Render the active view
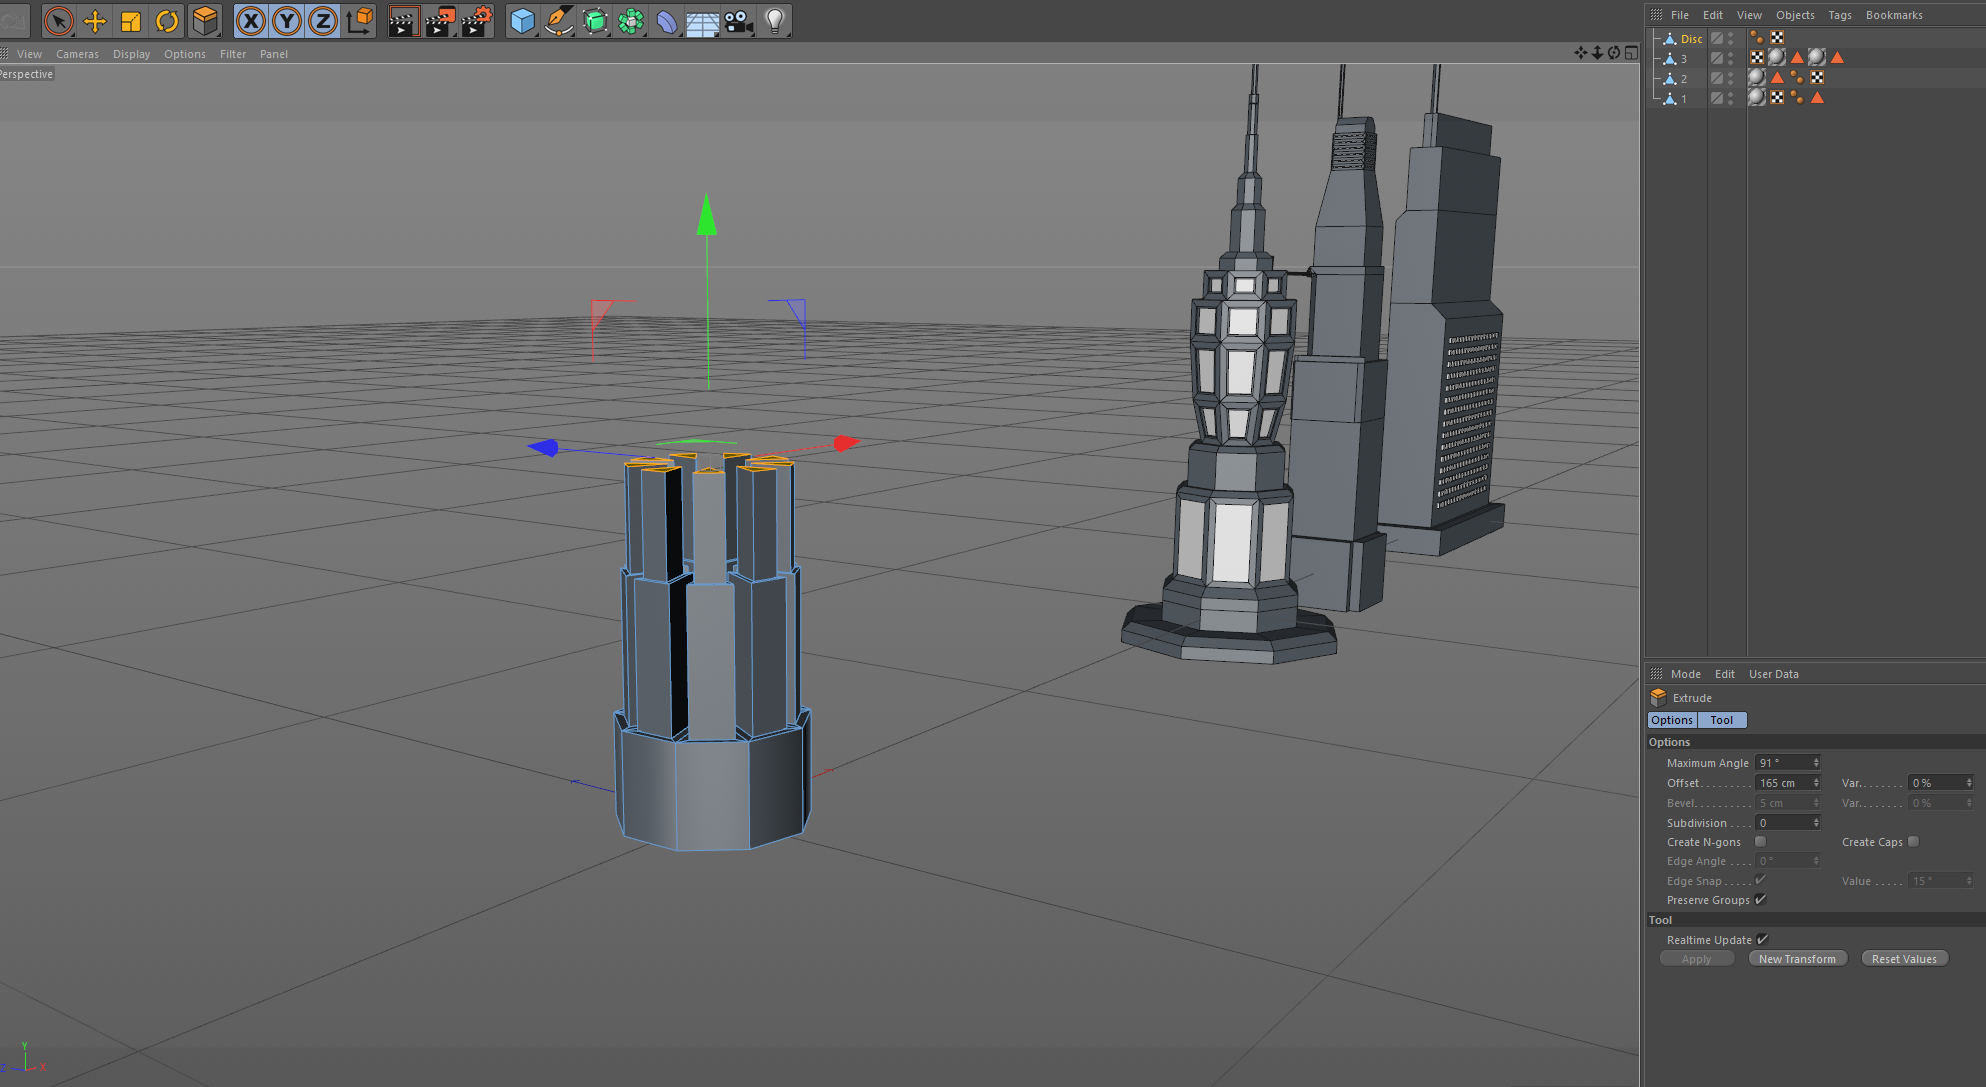The image size is (1986, 1087). click(x=403, y=21)
